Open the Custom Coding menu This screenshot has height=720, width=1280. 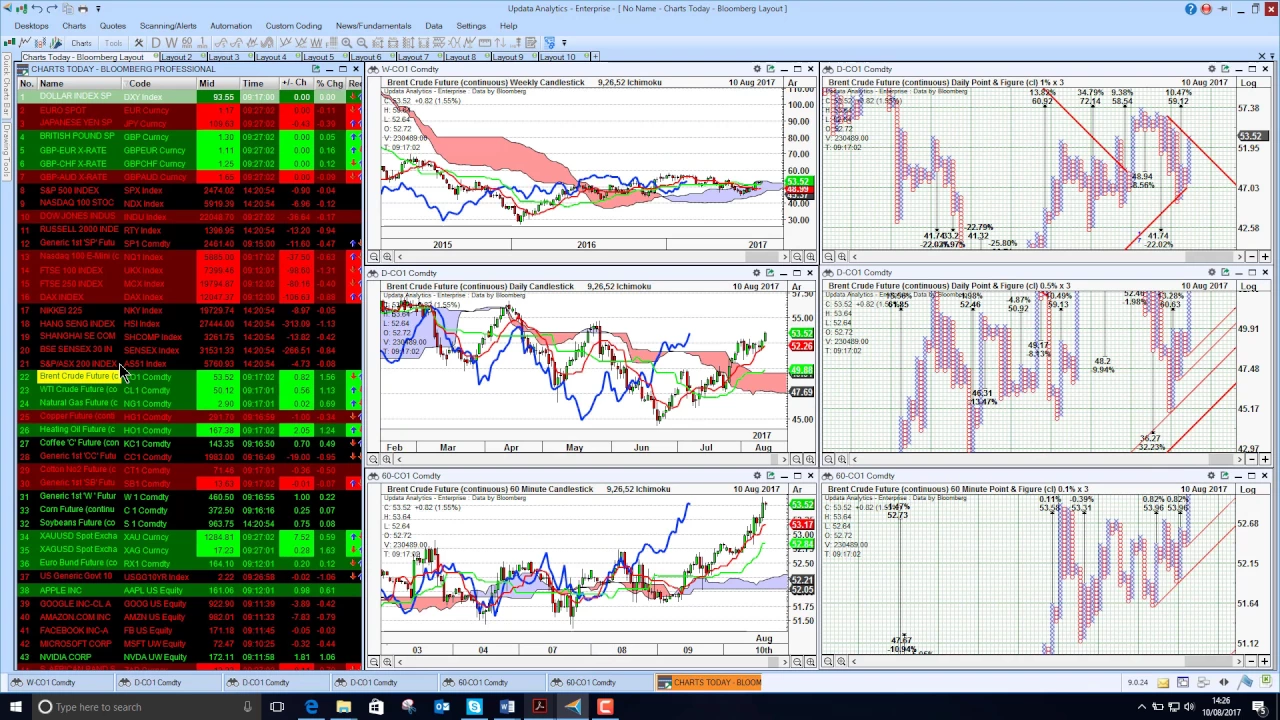(x=293, y=26)
